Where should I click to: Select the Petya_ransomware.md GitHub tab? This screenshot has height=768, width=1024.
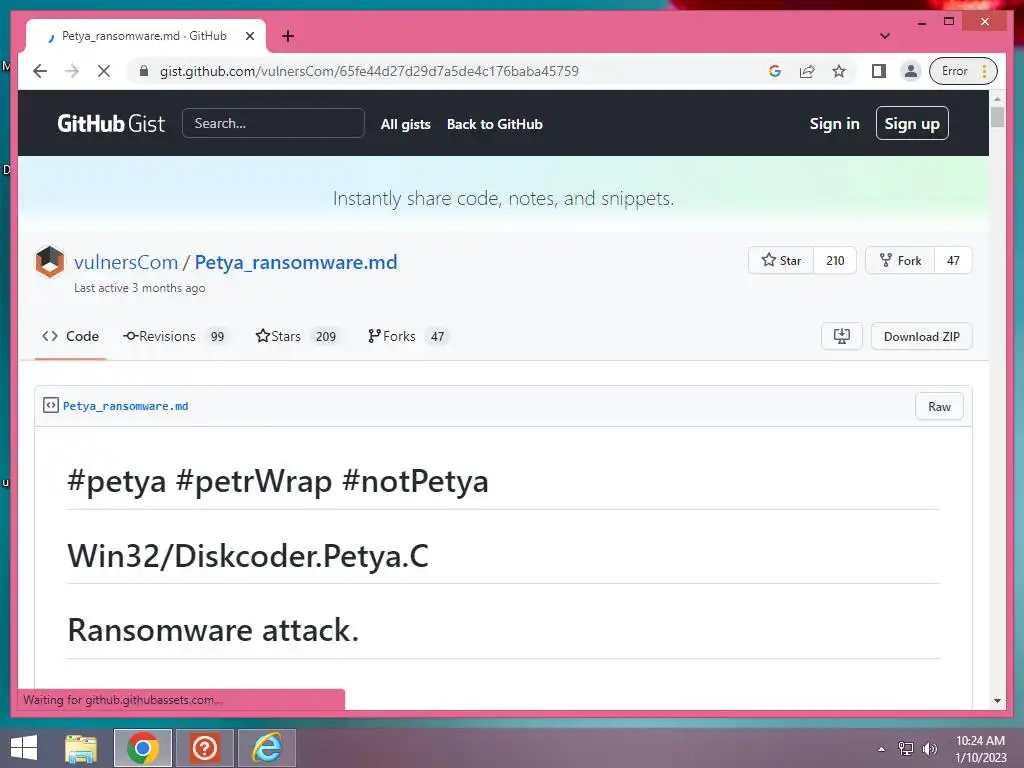[146, 36]
